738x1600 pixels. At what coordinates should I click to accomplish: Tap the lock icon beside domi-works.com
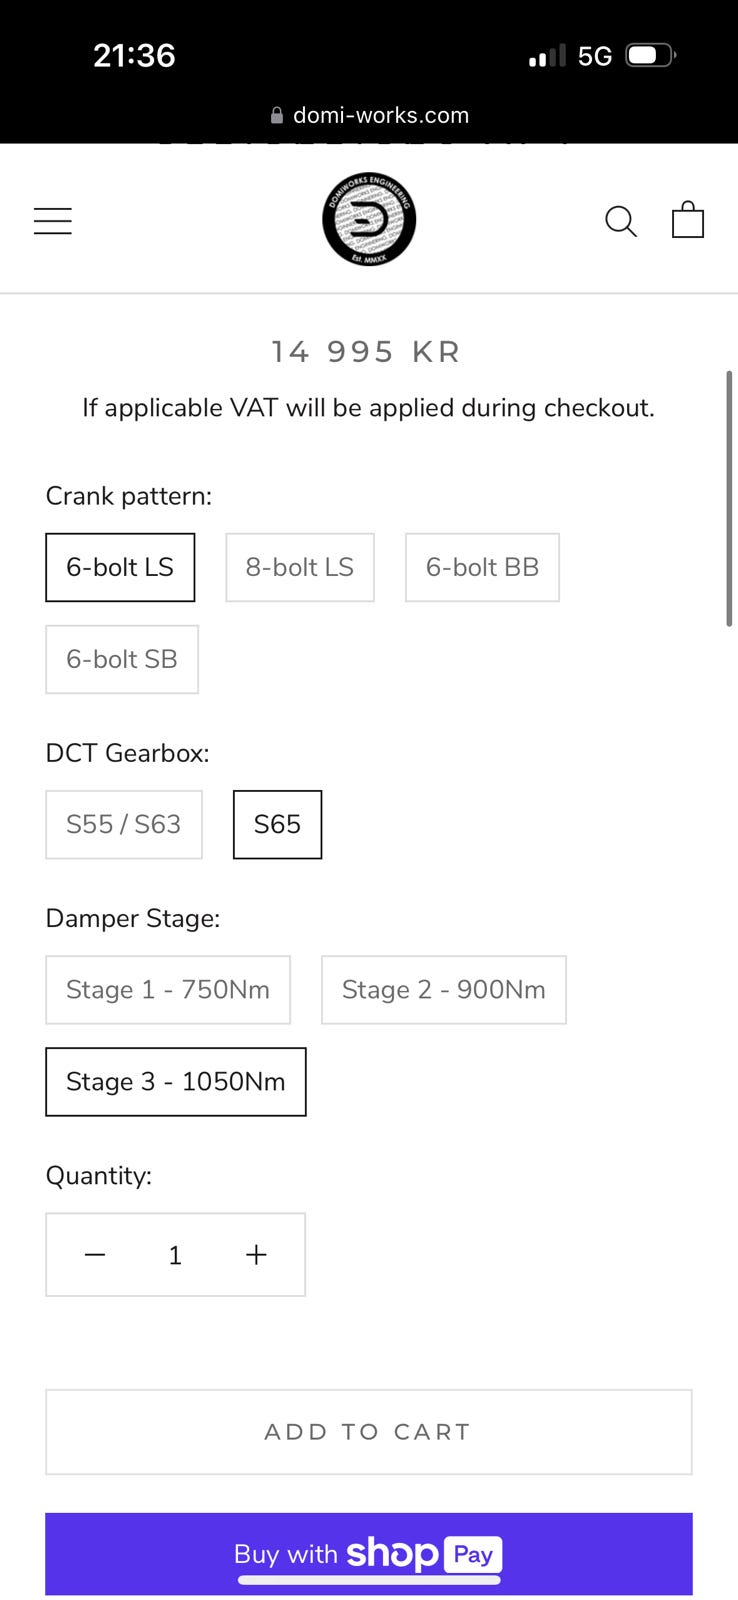[277, 116]
